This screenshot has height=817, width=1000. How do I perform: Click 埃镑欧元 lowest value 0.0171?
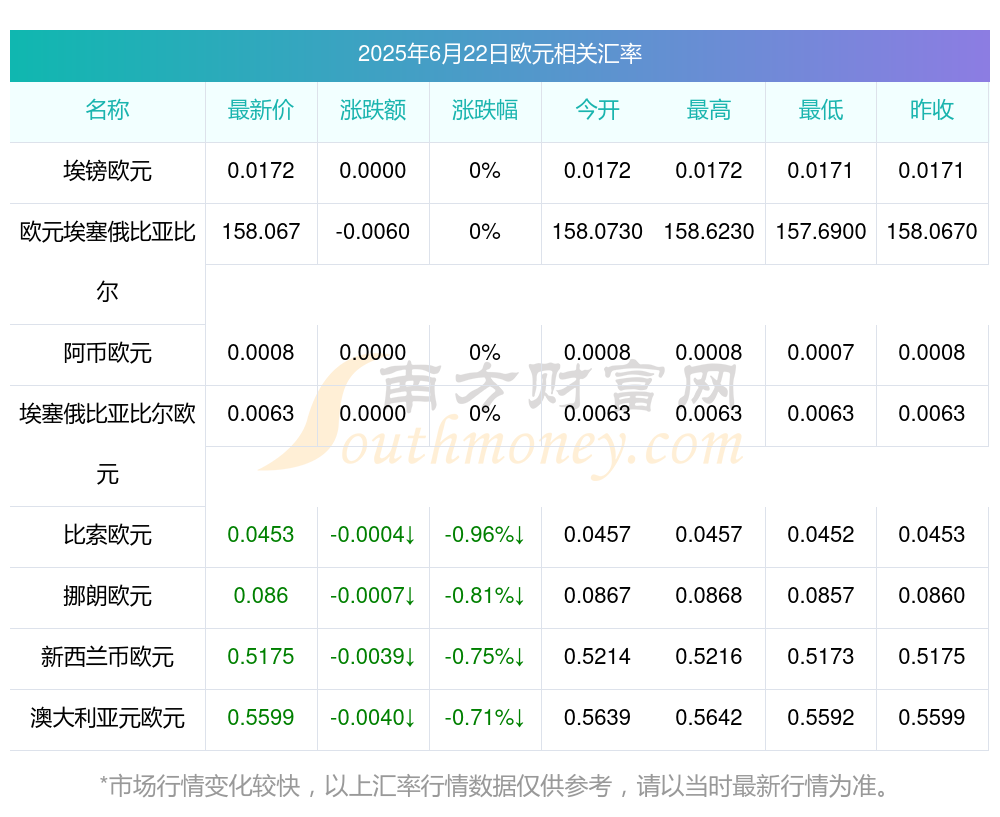(820, 171)
